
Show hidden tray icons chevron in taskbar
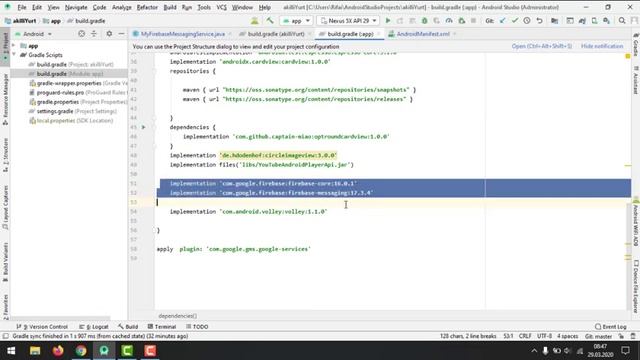point(534,351)
